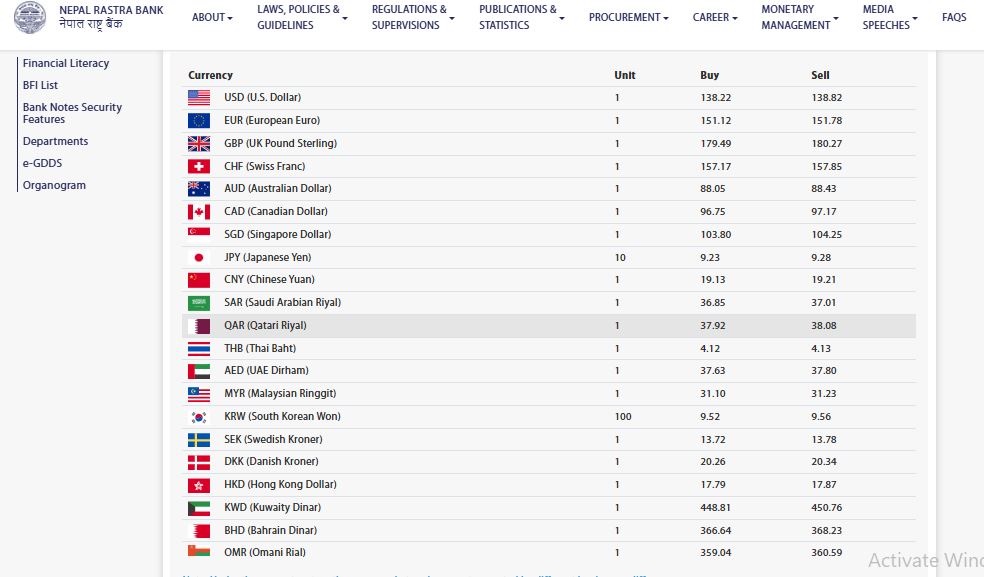Expand Monetary Management dropdown
This screenshot has width=984, height=577.
[x=800, y=17]
